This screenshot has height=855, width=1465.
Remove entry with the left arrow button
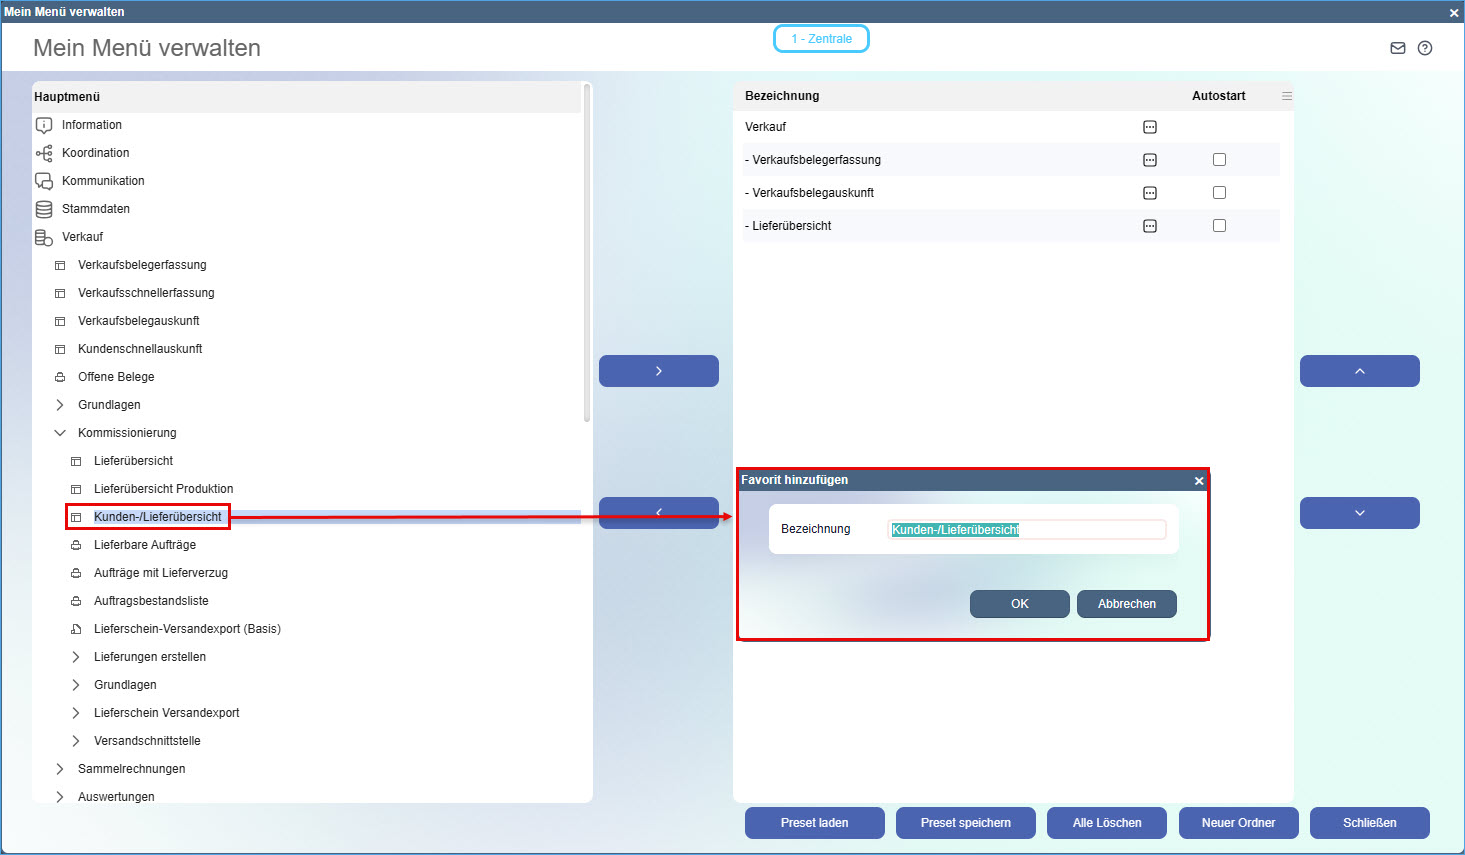click(x=659, y=513)
